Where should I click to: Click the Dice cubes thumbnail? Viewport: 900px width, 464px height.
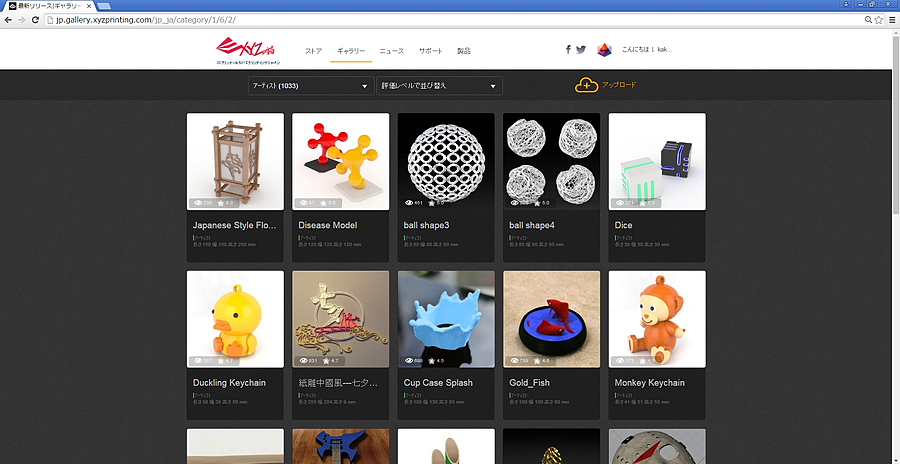657,161
